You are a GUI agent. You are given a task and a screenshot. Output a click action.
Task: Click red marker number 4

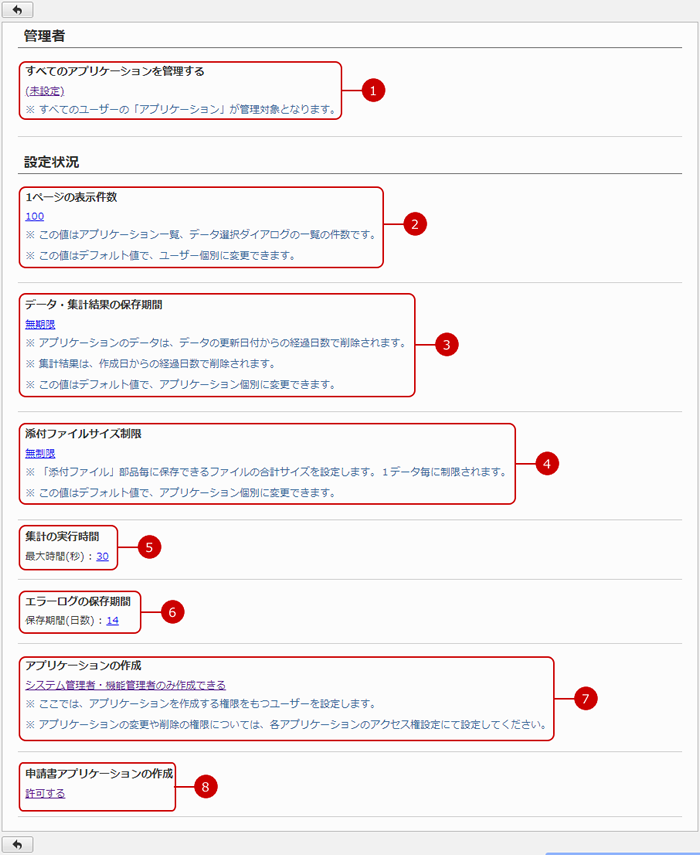click(x=546, y=463)
